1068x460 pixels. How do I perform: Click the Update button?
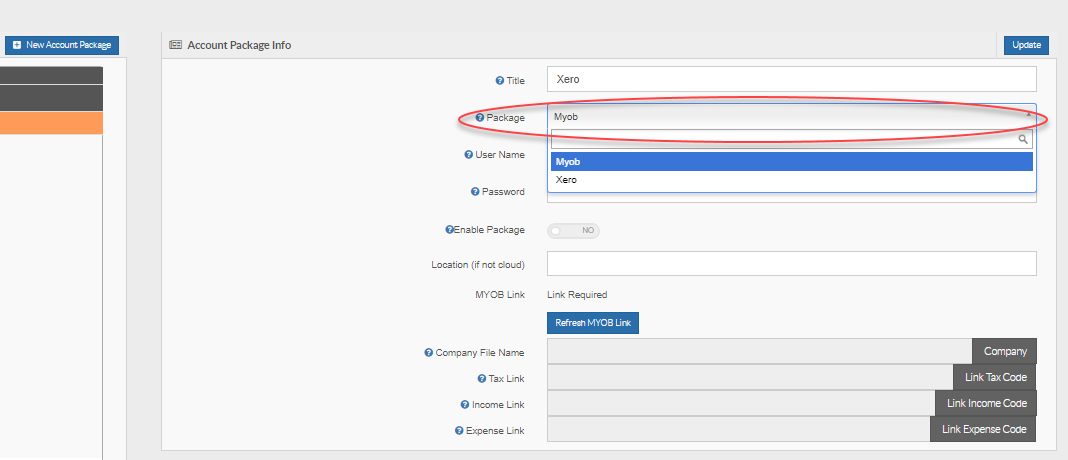coord(1026,45)
